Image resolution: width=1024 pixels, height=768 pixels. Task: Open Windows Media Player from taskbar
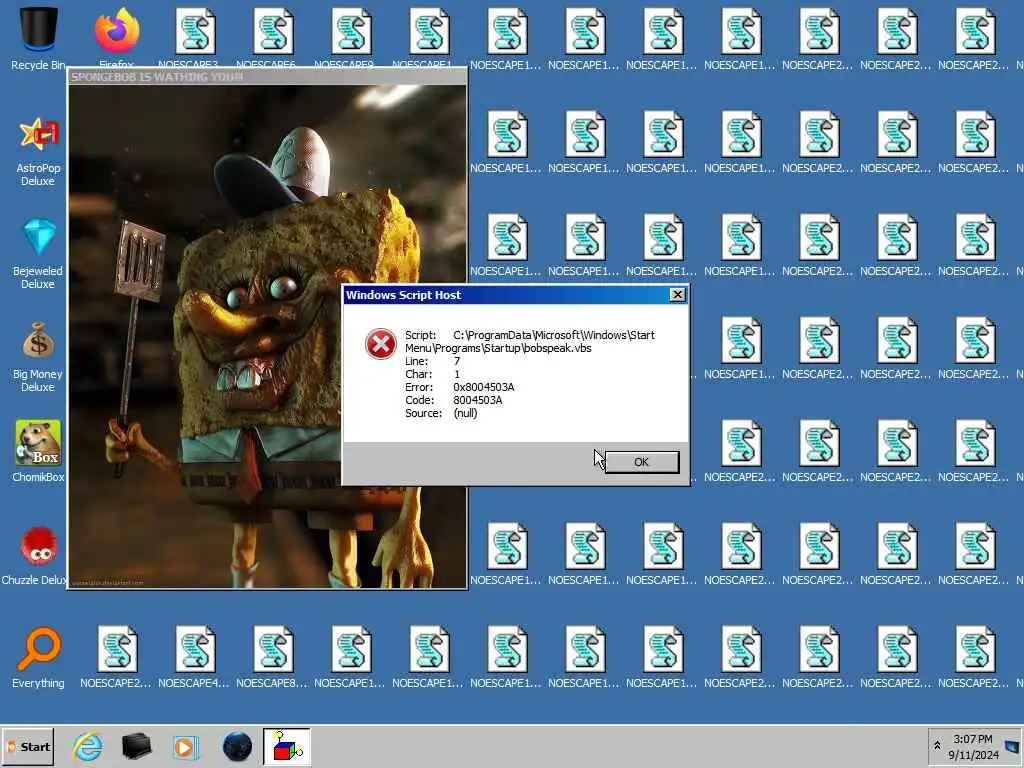[x=185, y=746]
